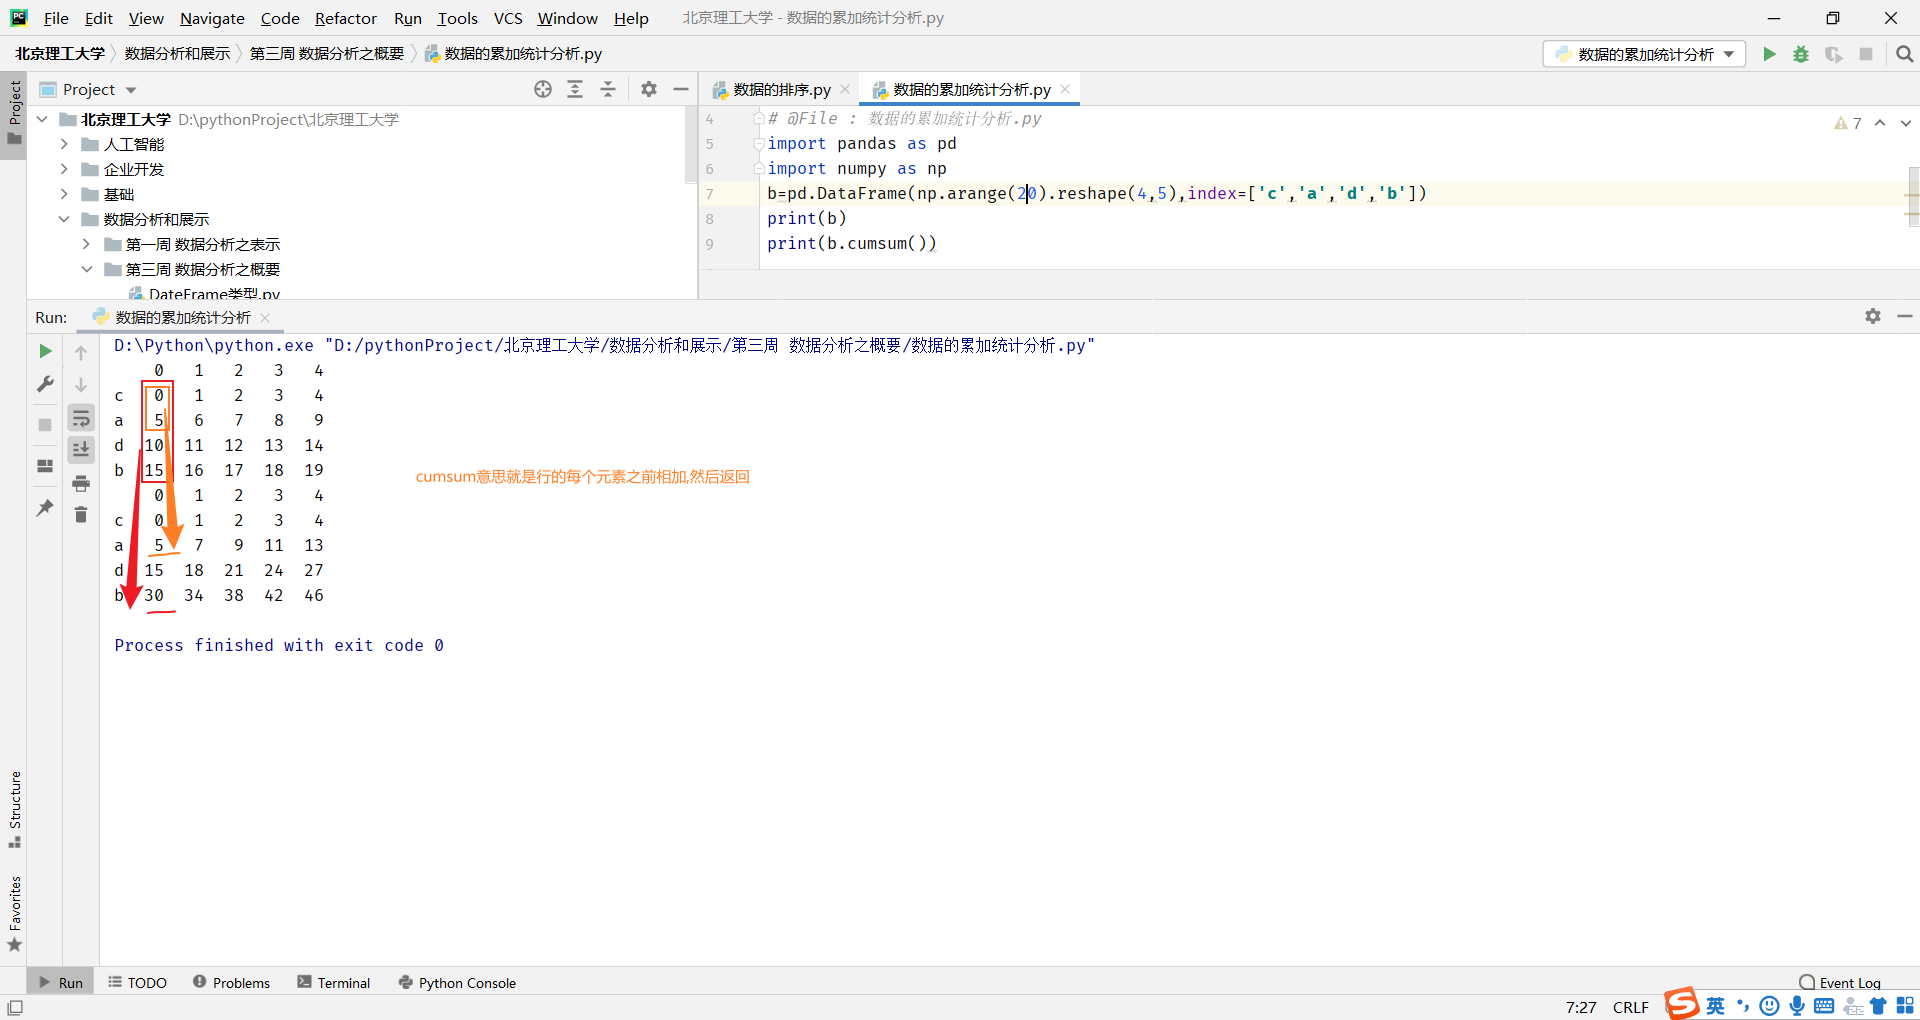Screen dimensions: 1920x1020
Task: Toggle soft-wrap in Run console
Action: [x=81, y=418]
